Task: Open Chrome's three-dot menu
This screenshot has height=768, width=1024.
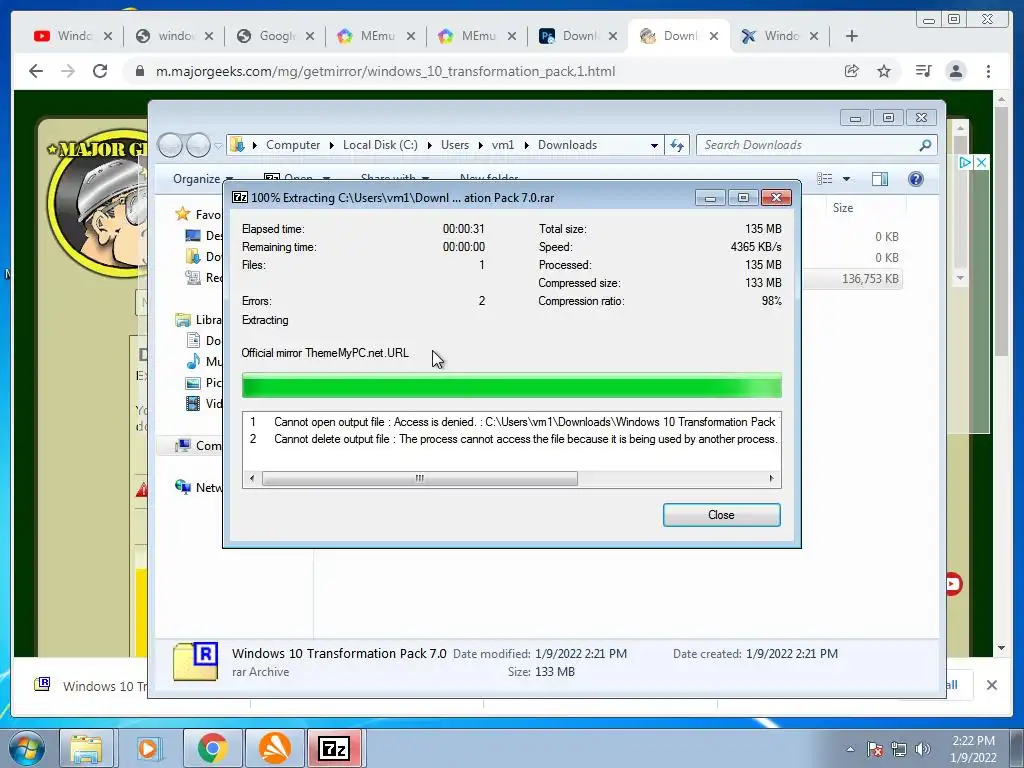Action: pyautogui.click(x=988, y=71)
